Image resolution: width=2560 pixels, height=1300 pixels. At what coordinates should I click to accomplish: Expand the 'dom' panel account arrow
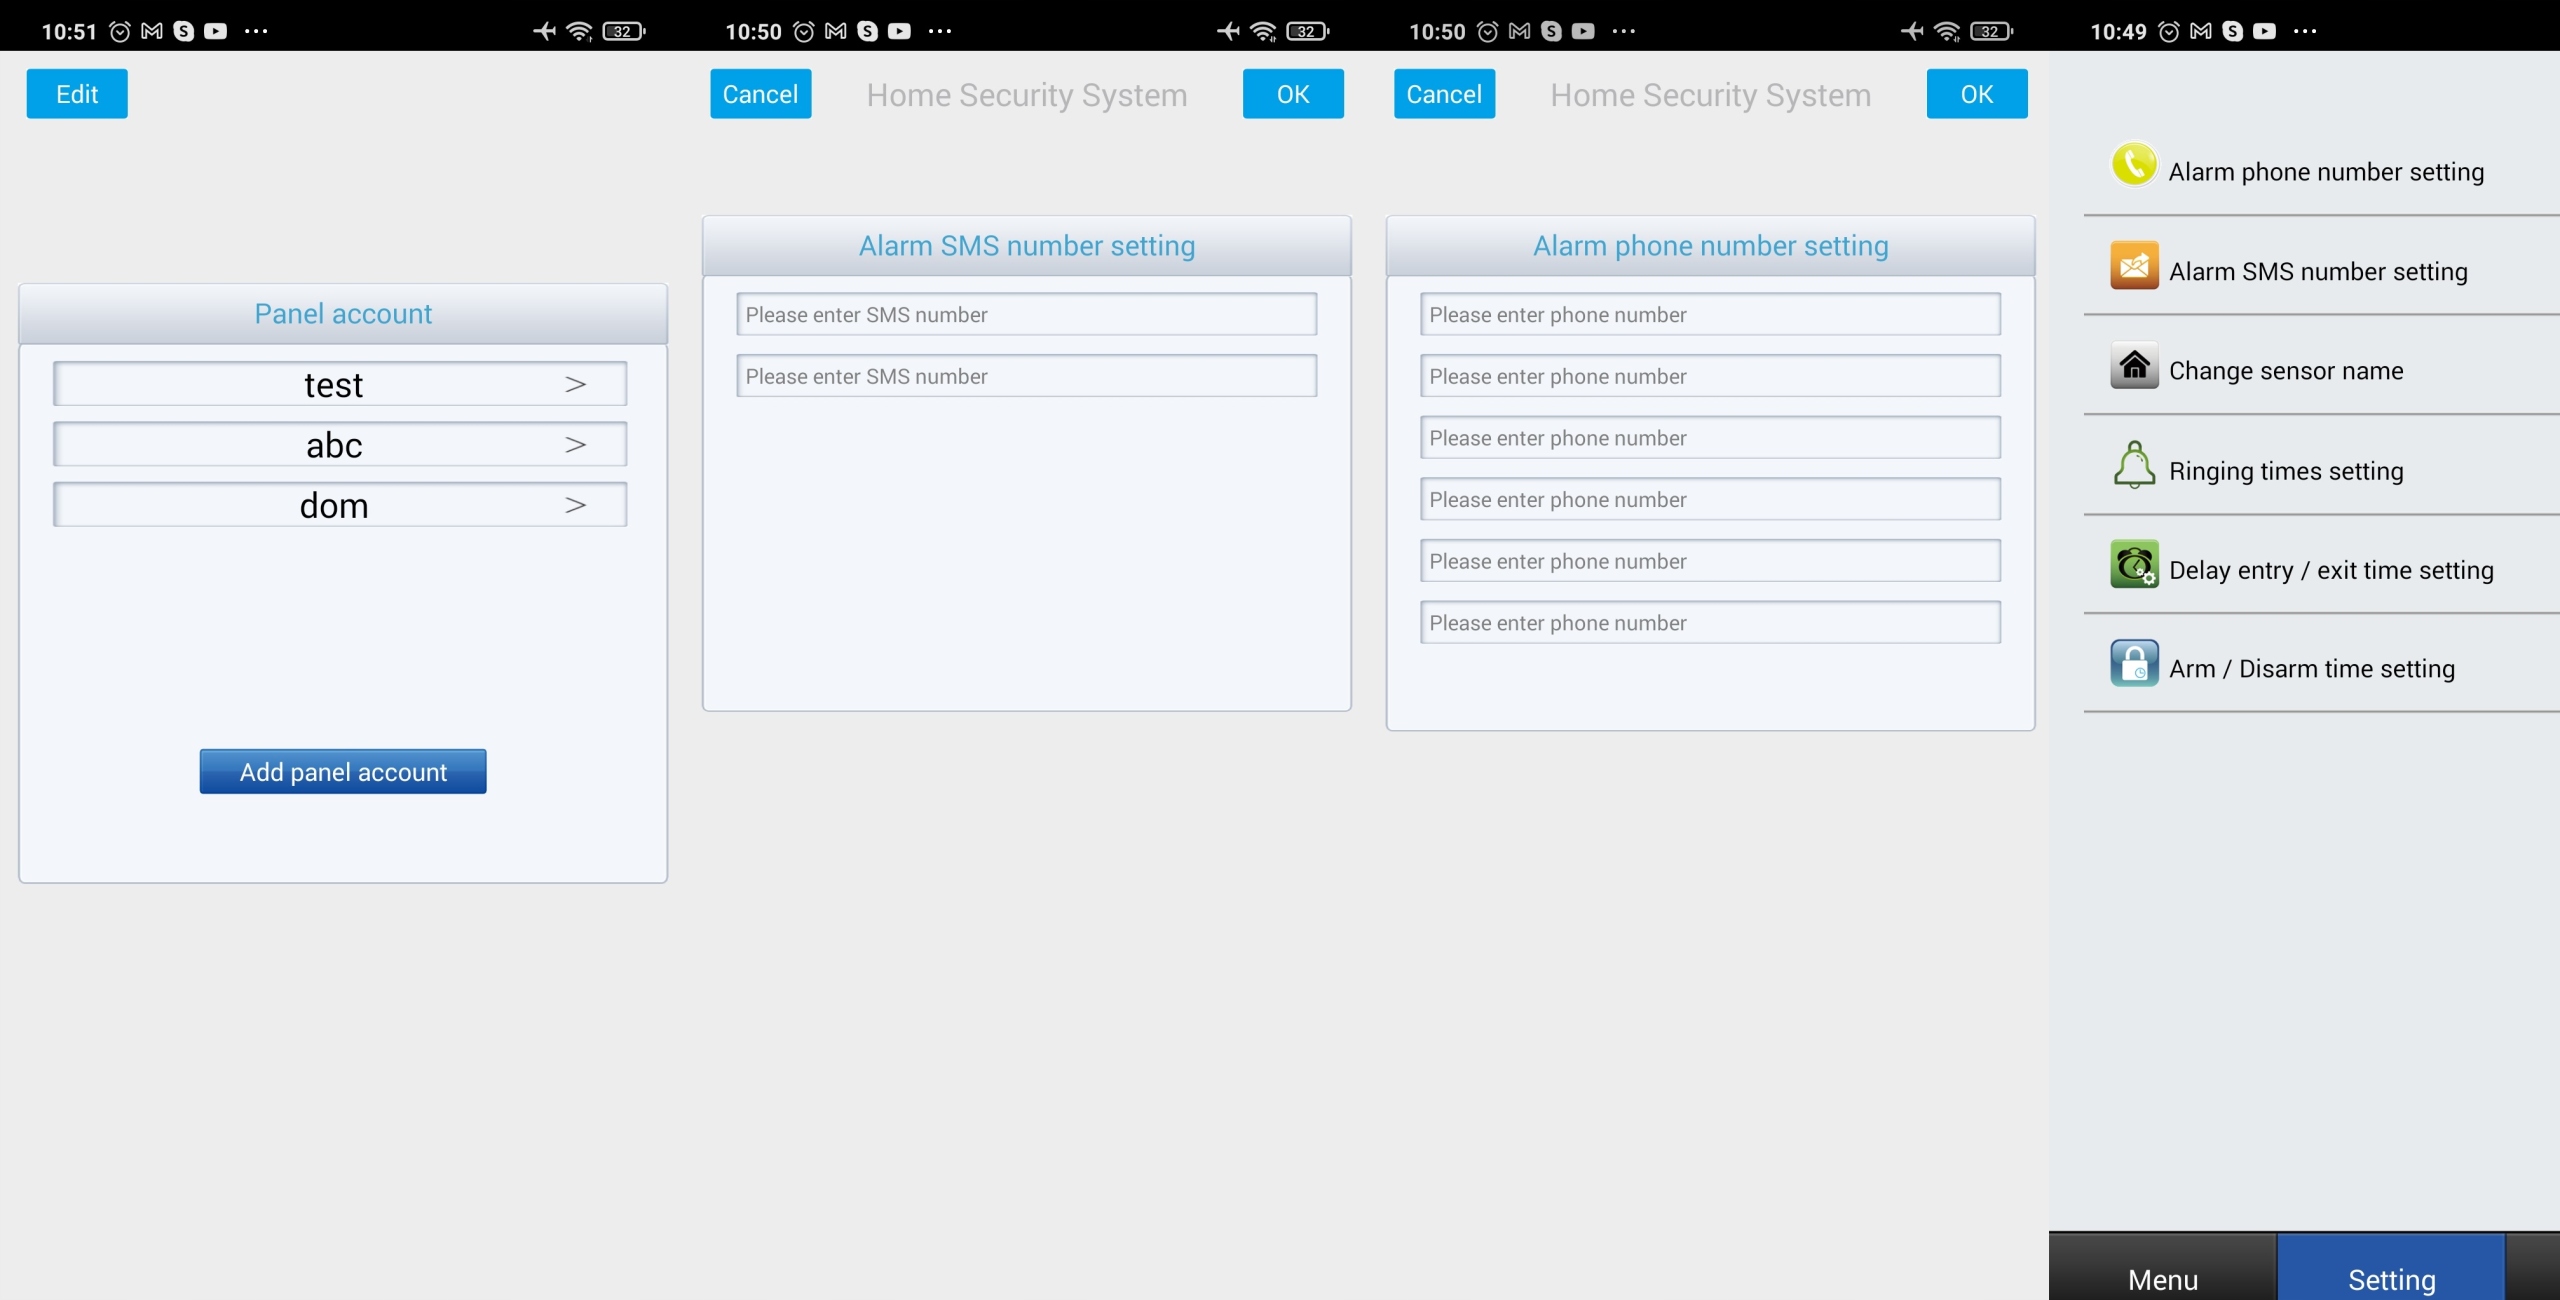click(575, 506)
